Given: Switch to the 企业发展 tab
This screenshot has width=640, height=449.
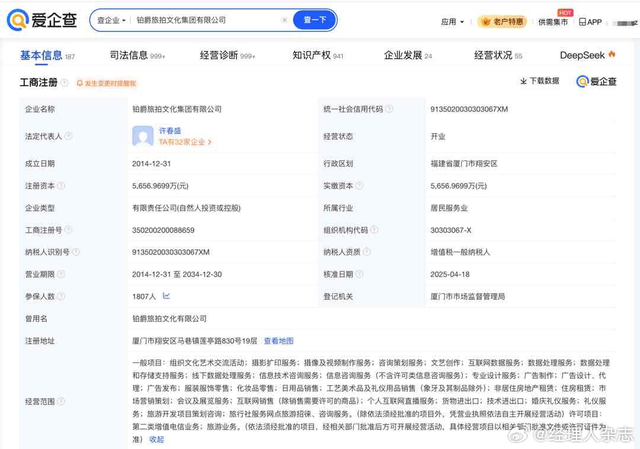Looking at the screenshot, I should click(x=408, y=55).
